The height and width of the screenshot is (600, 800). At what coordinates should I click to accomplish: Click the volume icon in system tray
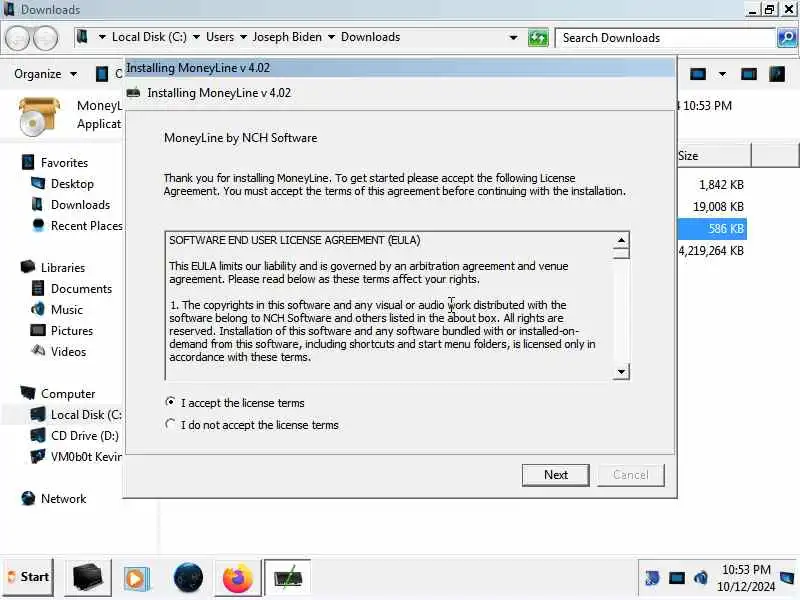(701, 578)
